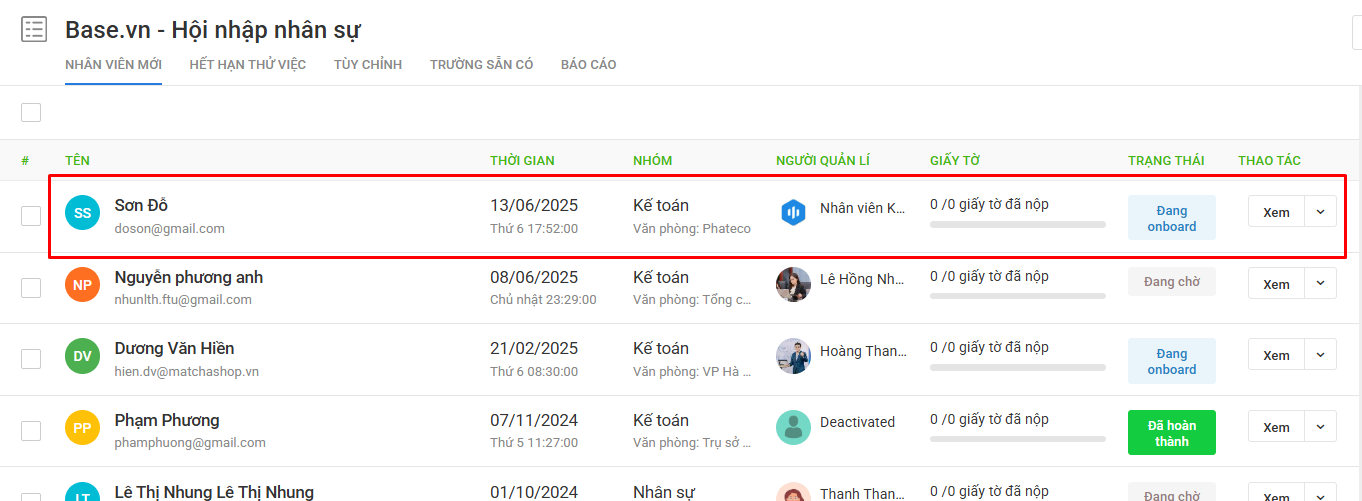The height and width of the screenshot is (501, 1362).
Task: Switch to HẾT HẠN THỬ VIỆC tab
Action: click(248, 65)
